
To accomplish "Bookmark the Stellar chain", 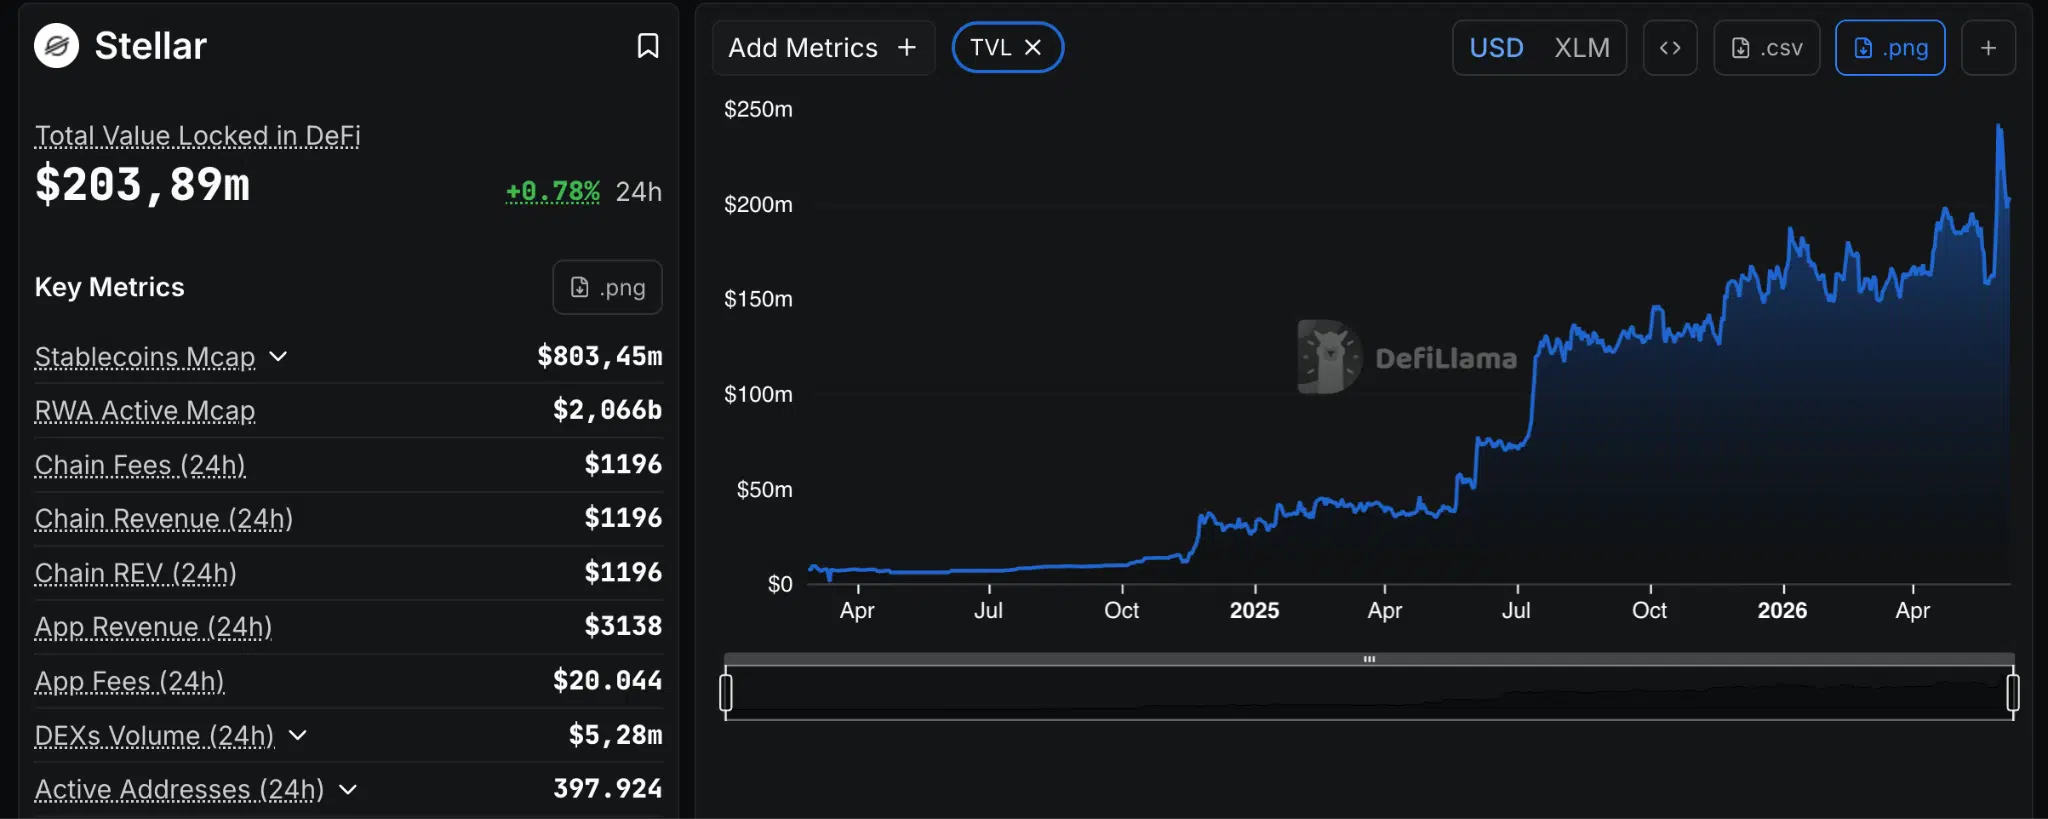I will click(x=648, y=46).
